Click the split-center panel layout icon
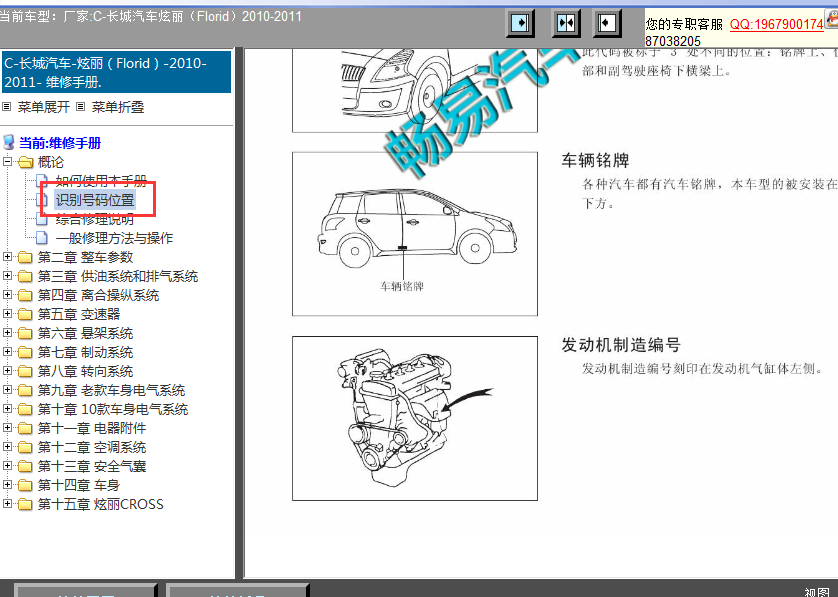838x597 pixels. pos(565,23)
